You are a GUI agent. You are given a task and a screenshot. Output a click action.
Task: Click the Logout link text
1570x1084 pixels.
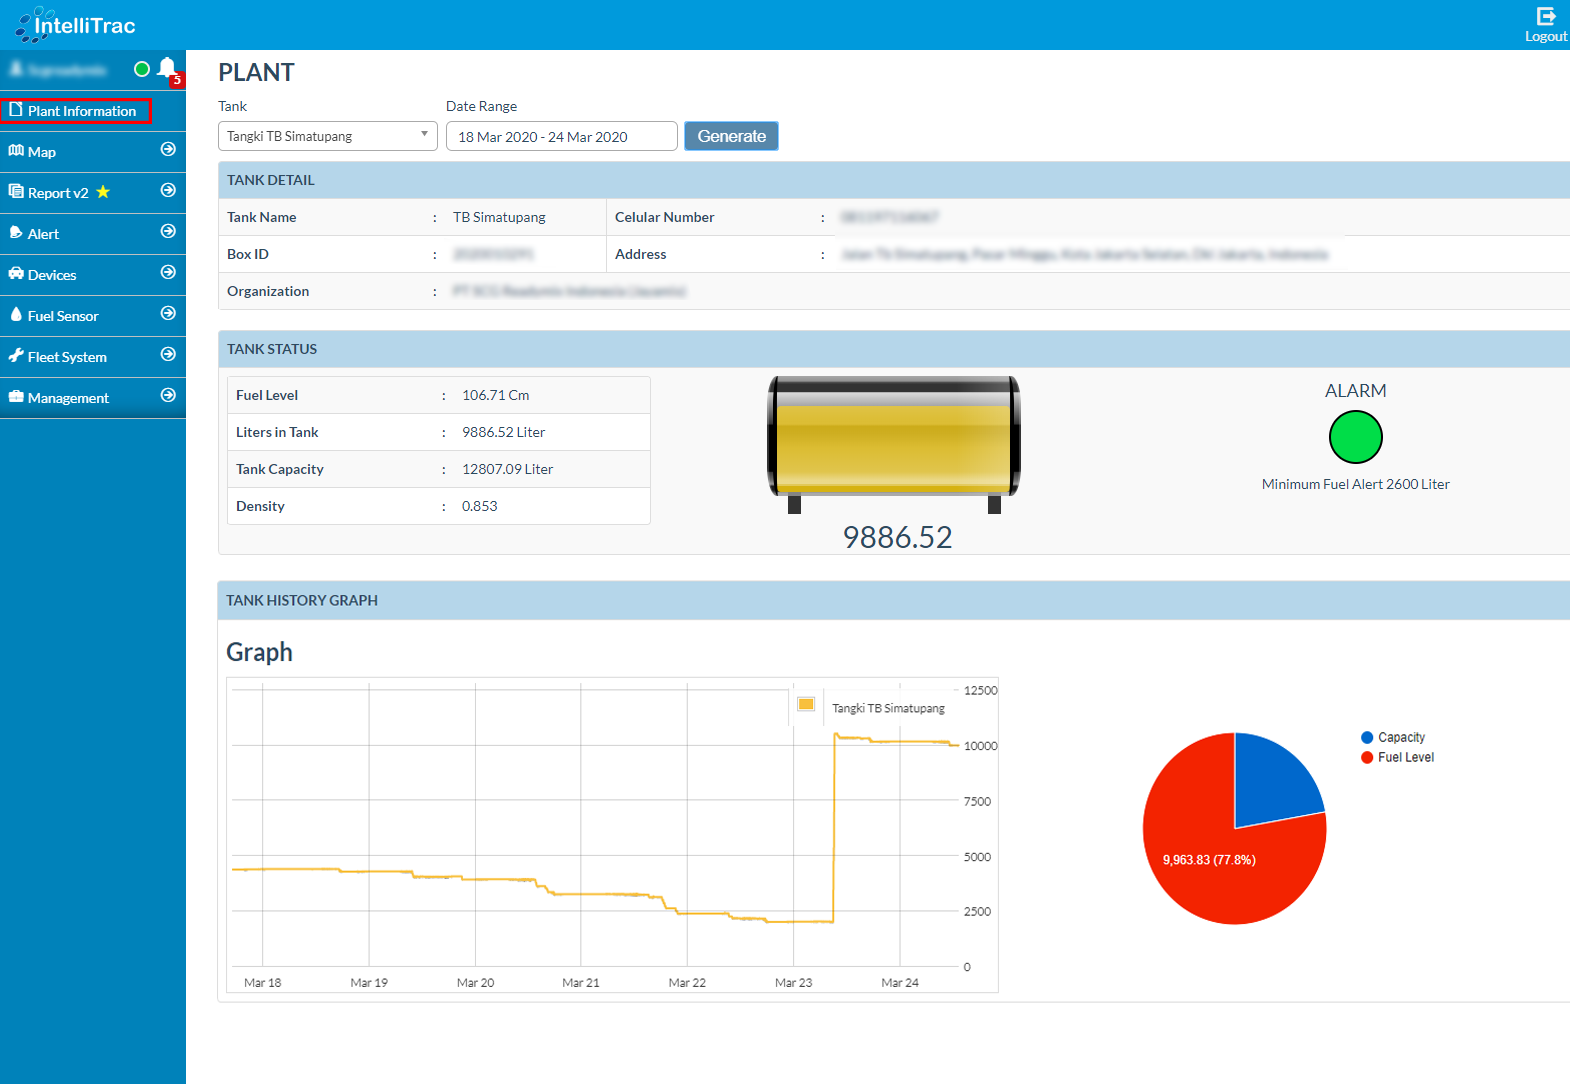[1545, 37]
